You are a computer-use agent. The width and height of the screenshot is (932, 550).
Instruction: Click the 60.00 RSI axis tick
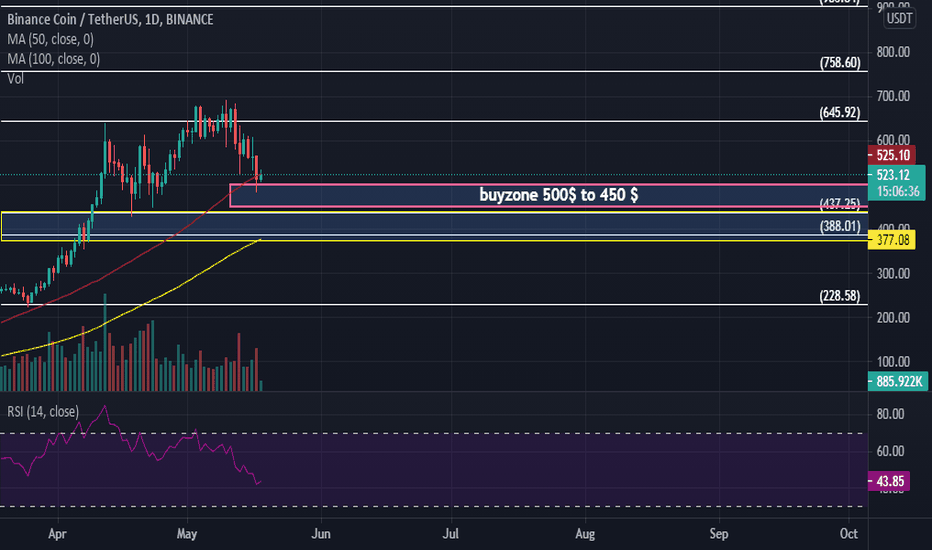(890, 451)
